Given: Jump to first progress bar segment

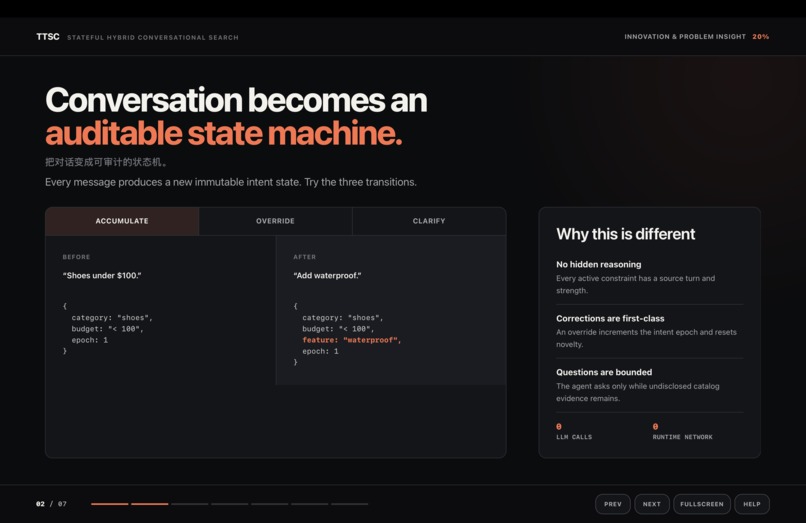Looking at the screenshot, I should coord(109,504).
